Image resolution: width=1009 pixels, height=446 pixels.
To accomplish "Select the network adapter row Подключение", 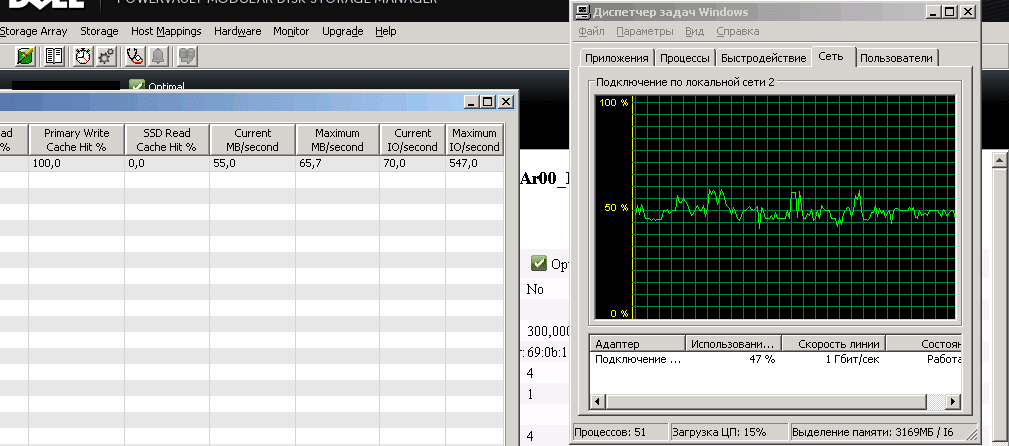I will (638, 359).
